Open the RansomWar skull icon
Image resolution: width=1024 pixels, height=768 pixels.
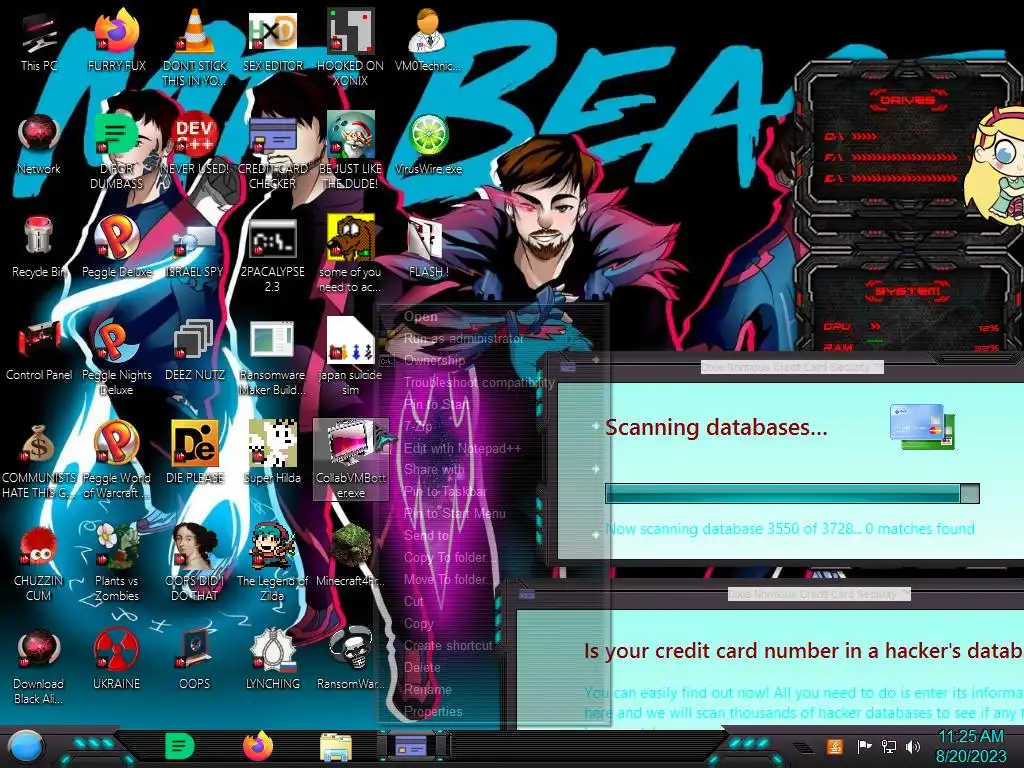click(x=350, y=660)
